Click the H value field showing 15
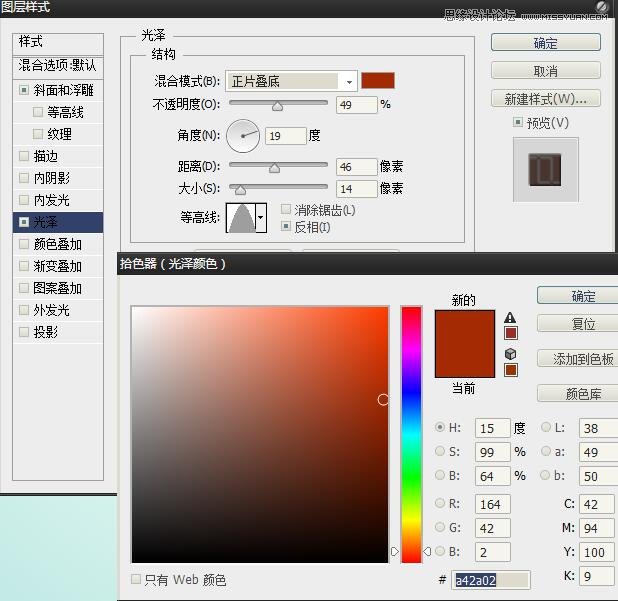 [493, 428]
